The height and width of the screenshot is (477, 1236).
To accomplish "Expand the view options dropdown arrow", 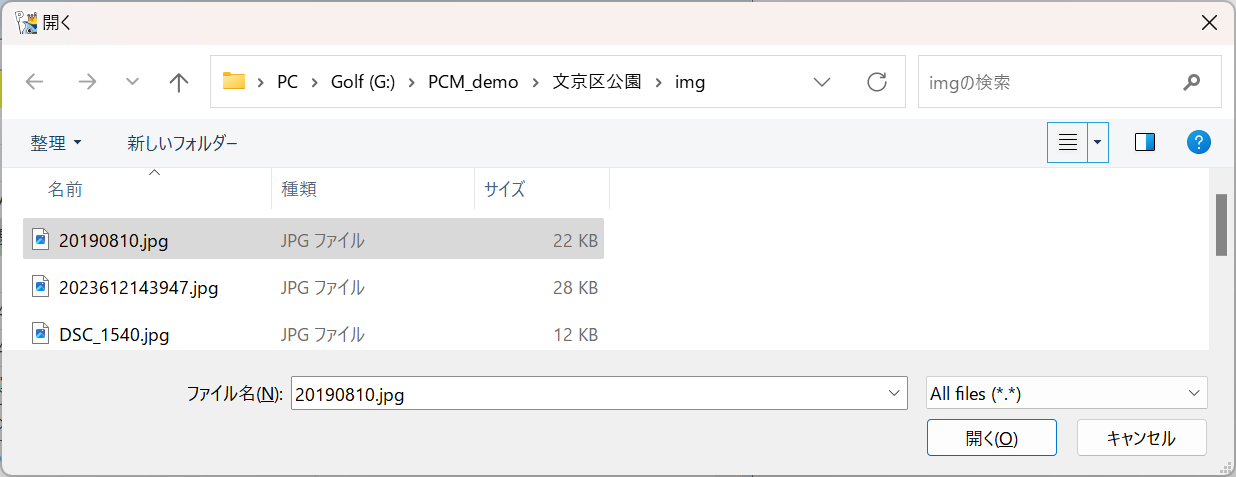I will pyautogui.click(x=1099, y=143).
